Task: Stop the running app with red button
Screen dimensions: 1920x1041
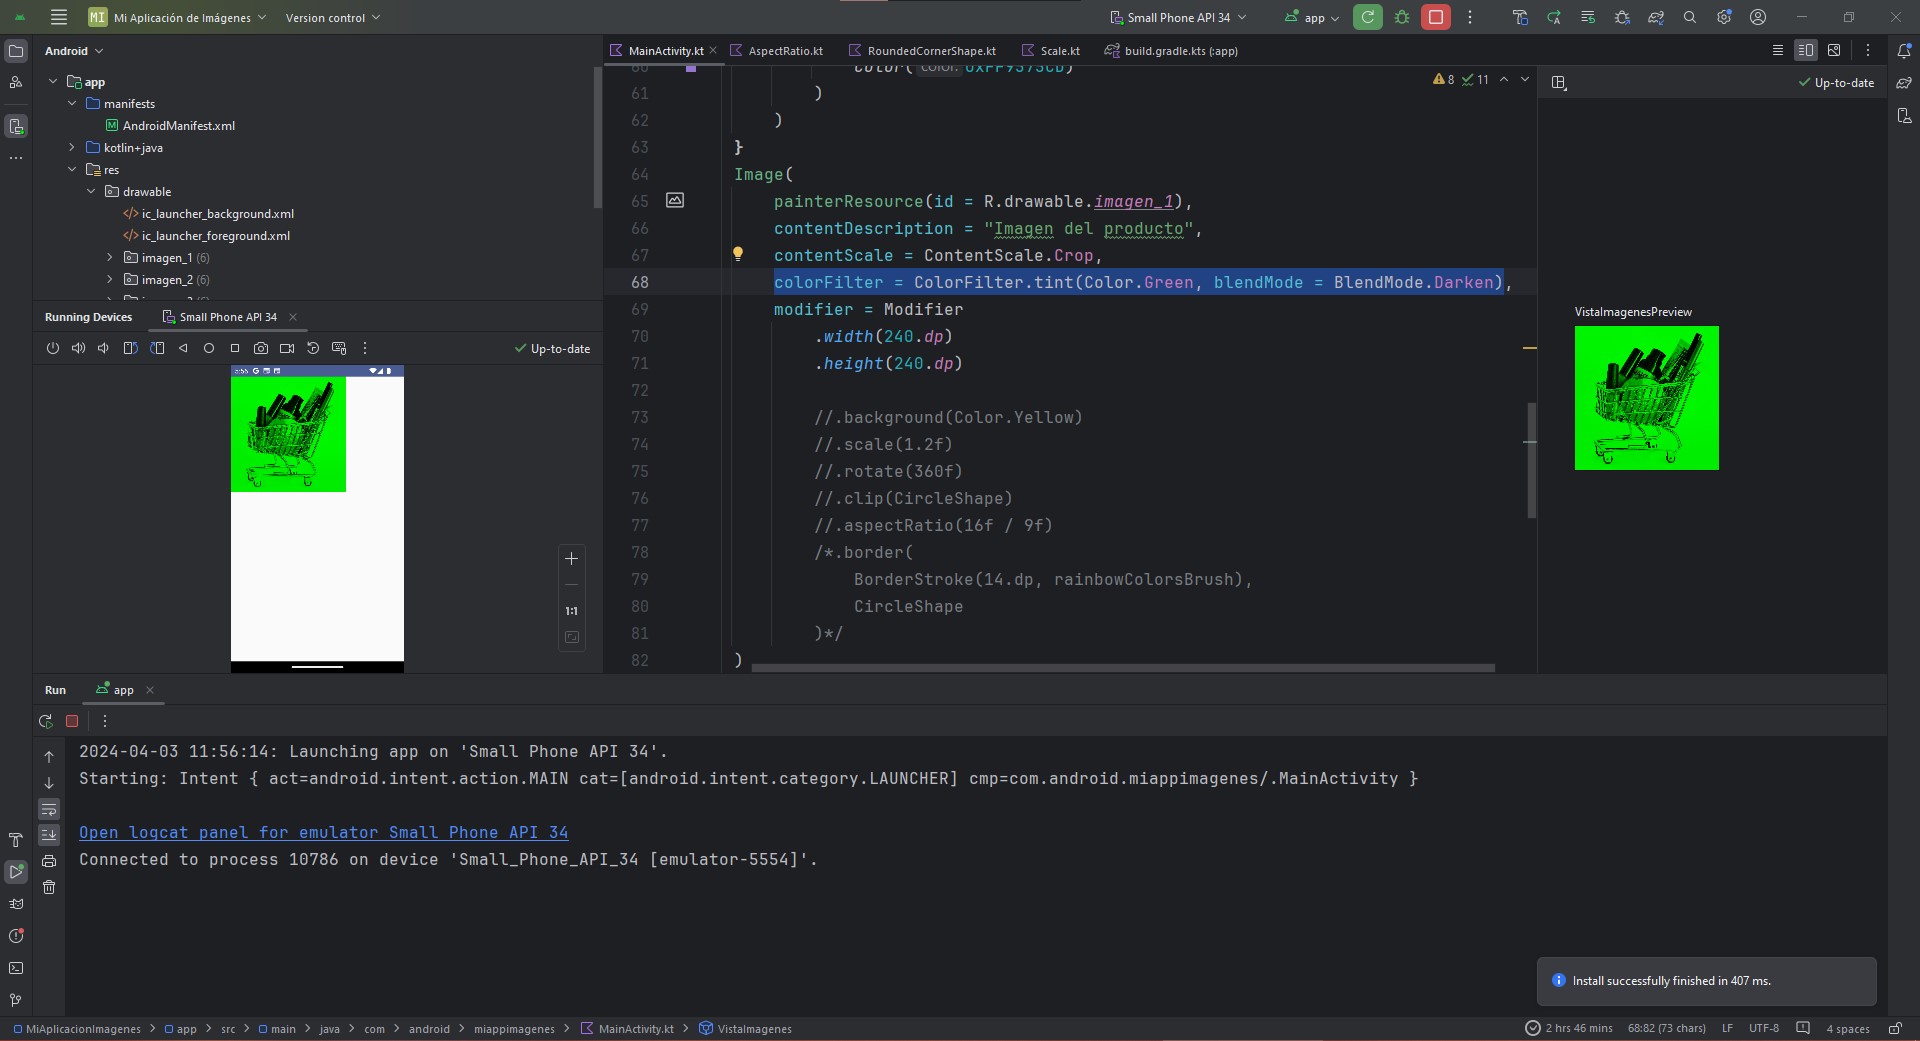Action: [1435, 17]
